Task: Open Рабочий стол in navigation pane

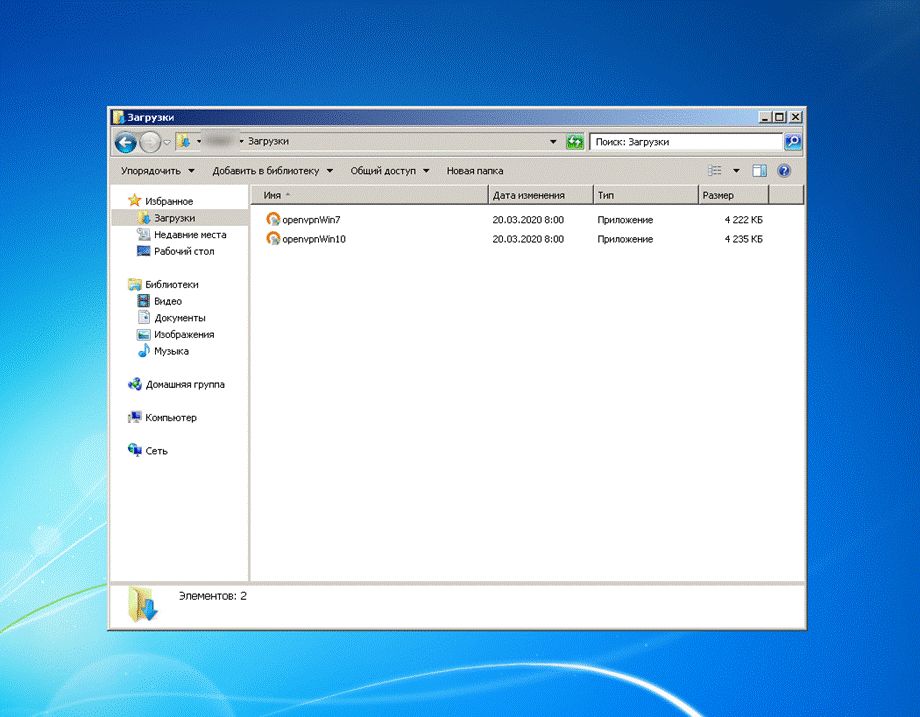Action: [x=184, y=251]
